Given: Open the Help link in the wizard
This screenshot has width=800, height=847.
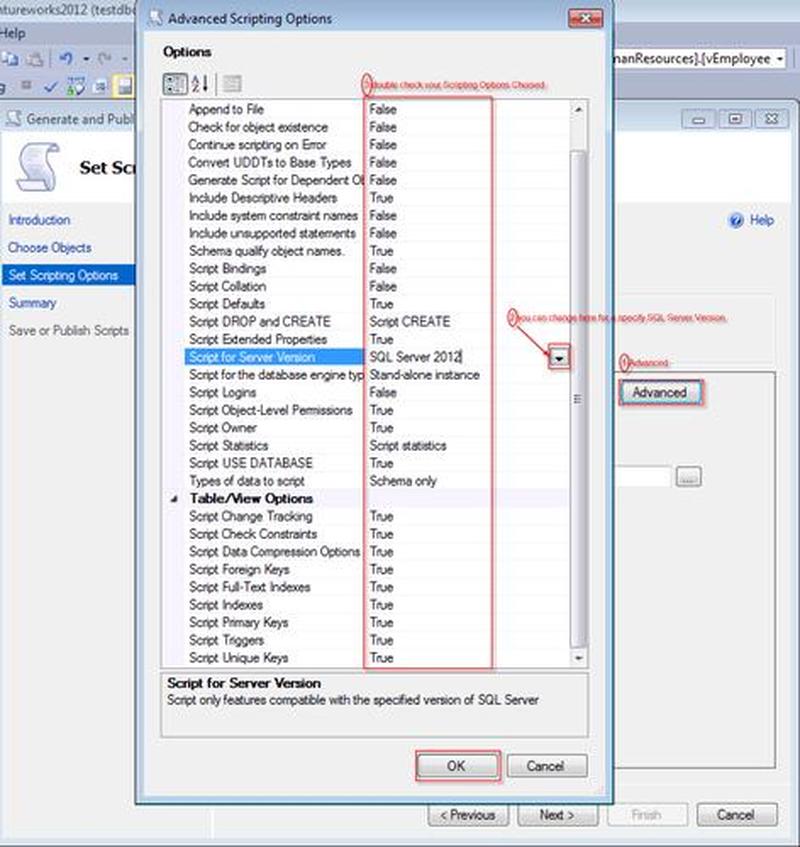Looking at the screenshot, I should [762, 220].
